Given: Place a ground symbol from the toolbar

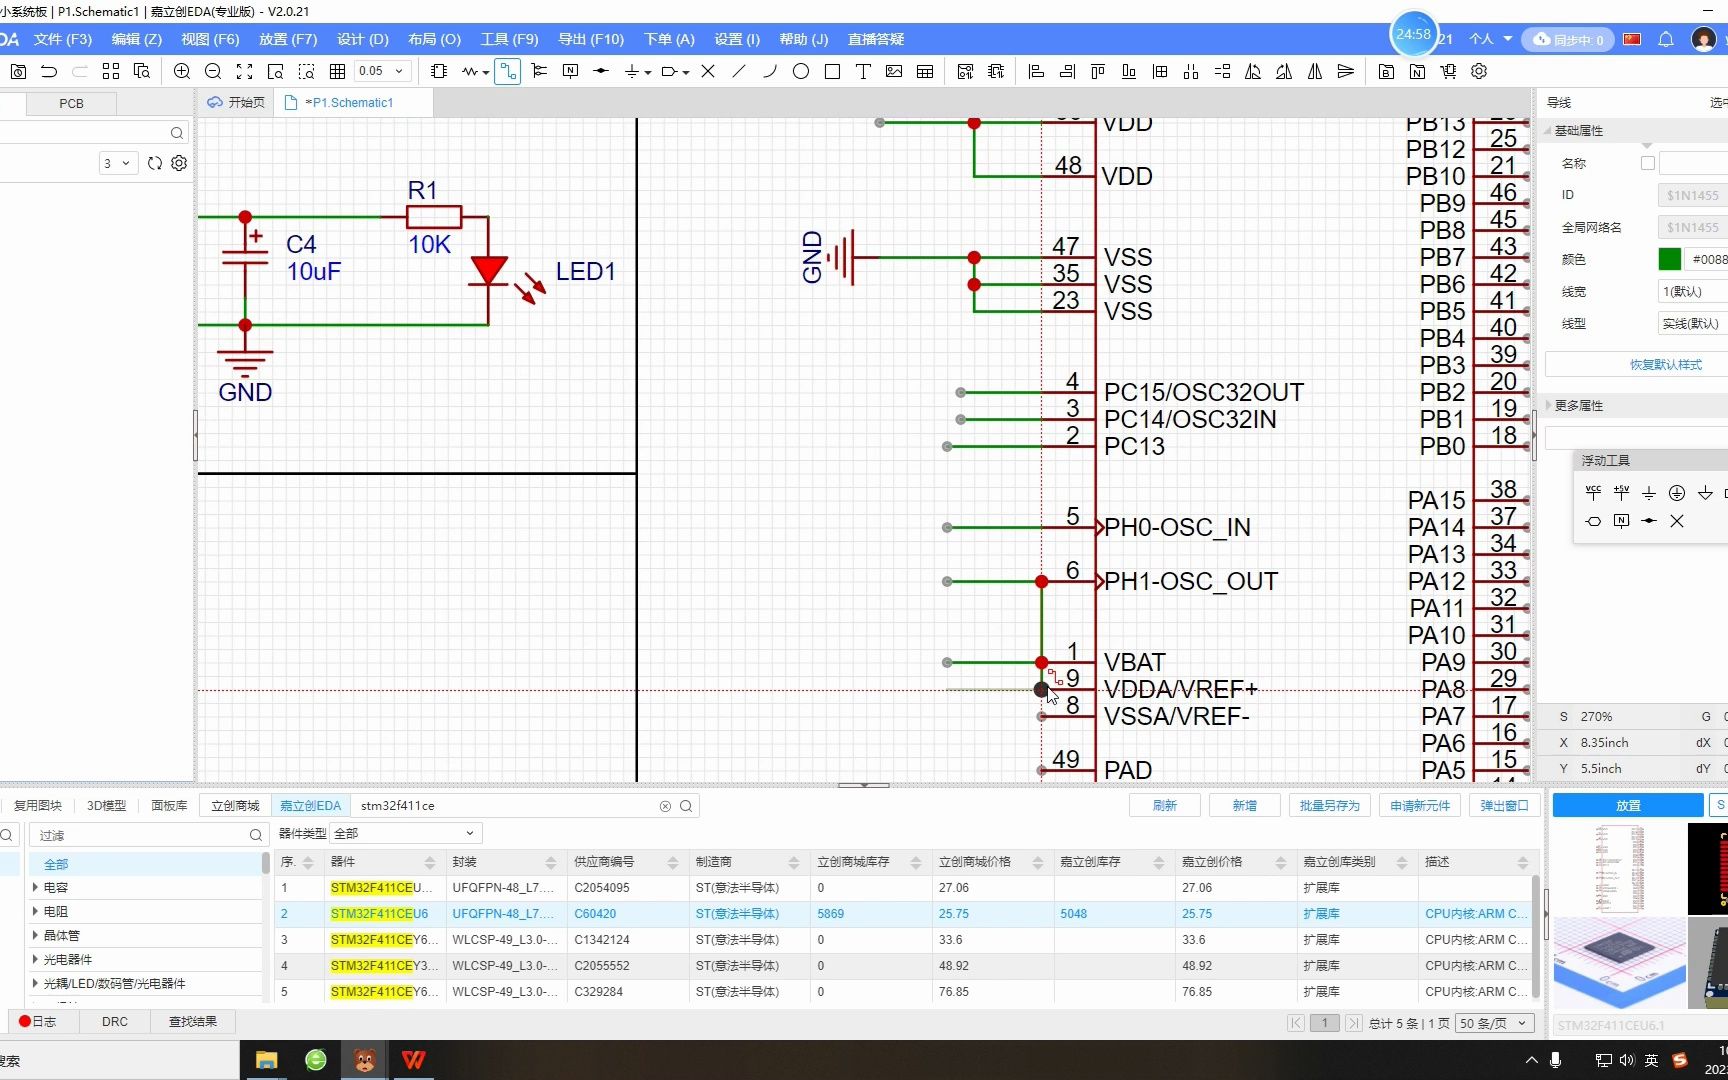Looking at the screenshot, I should tap(631, 71).
